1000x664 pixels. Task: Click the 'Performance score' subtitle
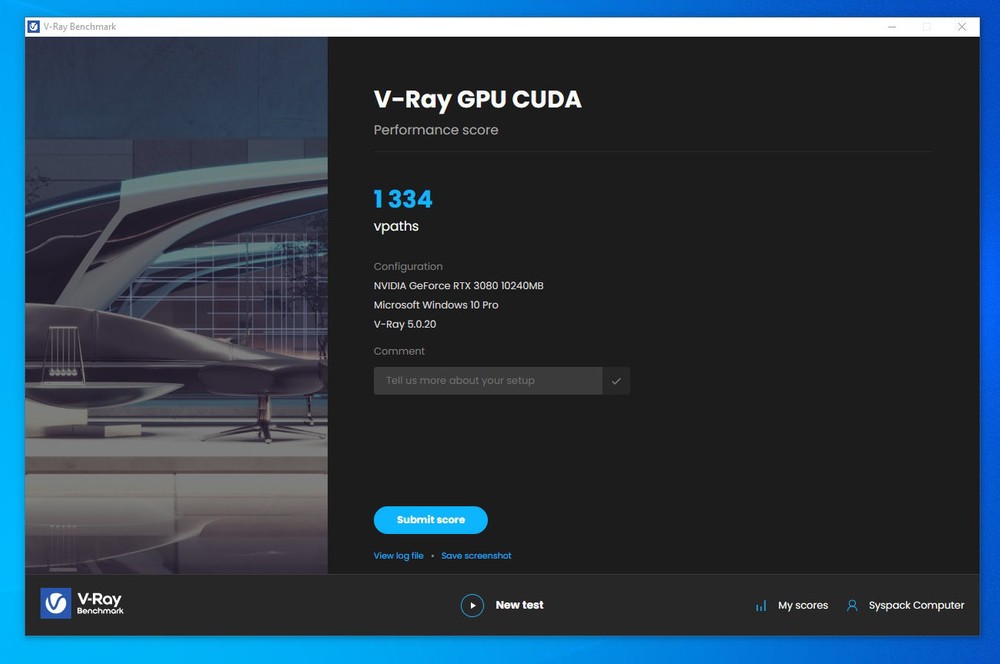(436, 130)
